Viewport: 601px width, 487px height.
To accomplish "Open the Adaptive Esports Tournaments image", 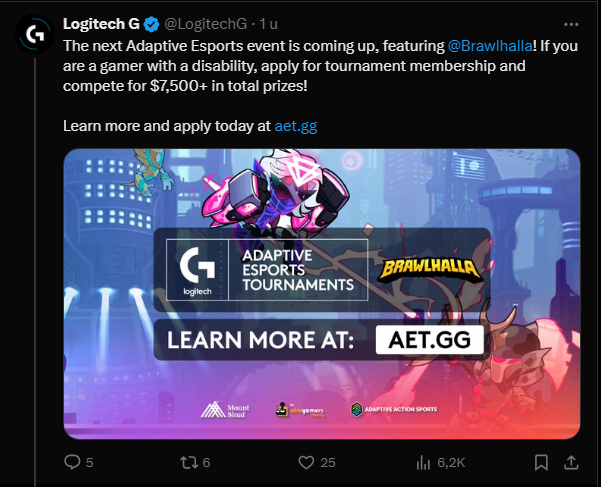I will coord(322,294).
